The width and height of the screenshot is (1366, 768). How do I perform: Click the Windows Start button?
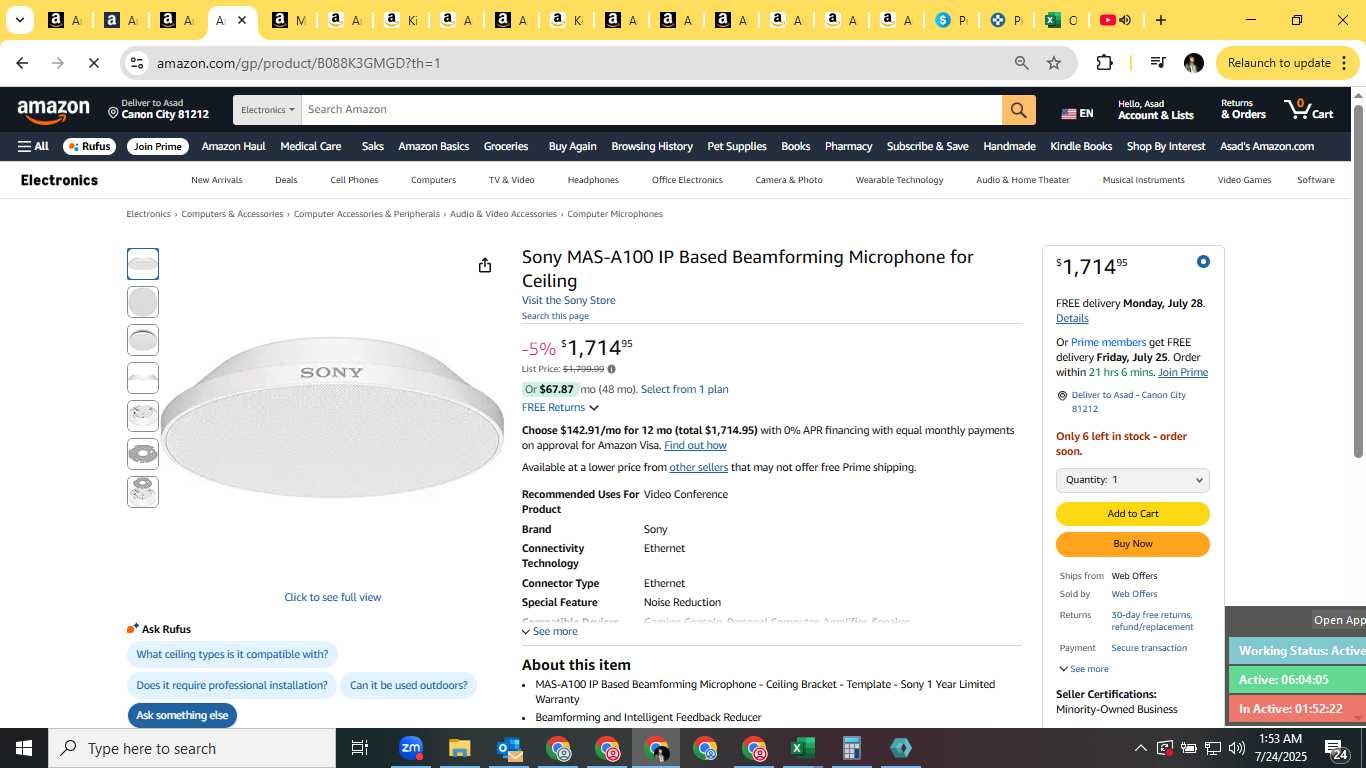point(24,748)
